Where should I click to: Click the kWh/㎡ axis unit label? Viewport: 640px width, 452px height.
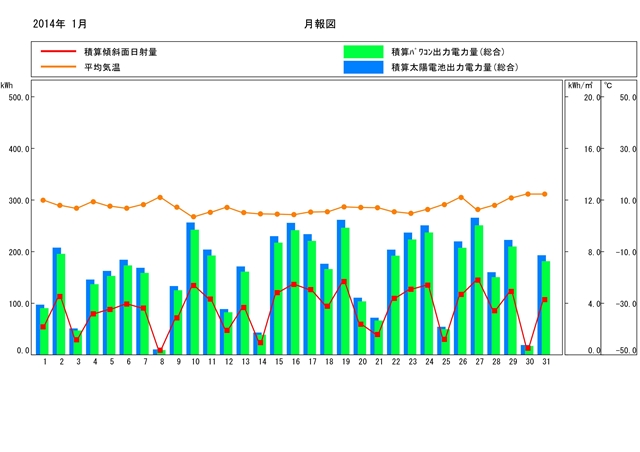pos(580,85)
